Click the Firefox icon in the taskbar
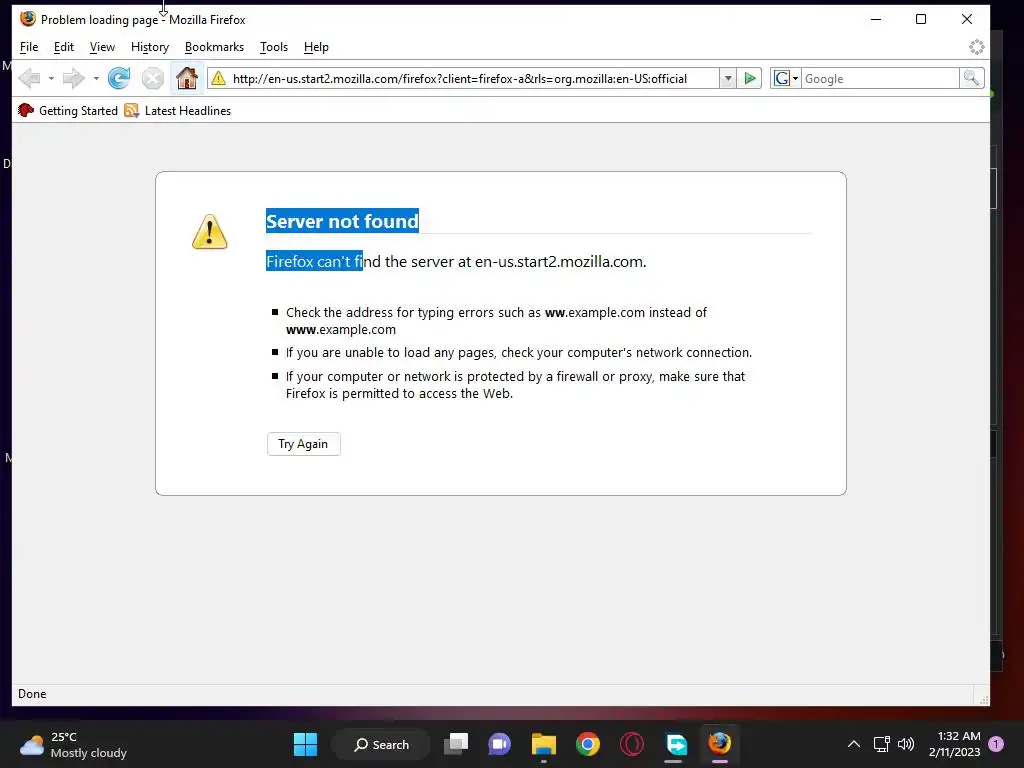This screenshot has width=1024, height=768. pos(720,744)
